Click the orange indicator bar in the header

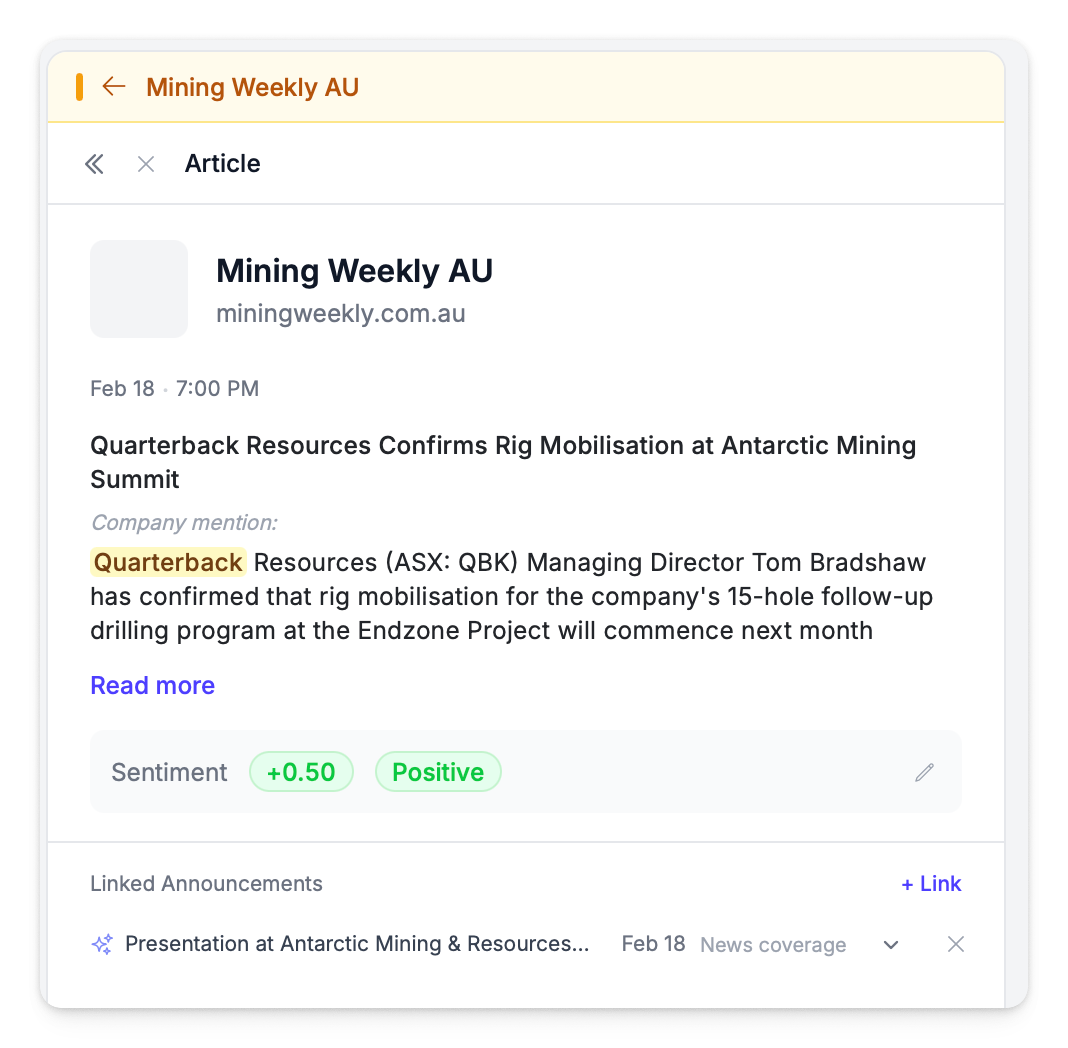point(80,87)
